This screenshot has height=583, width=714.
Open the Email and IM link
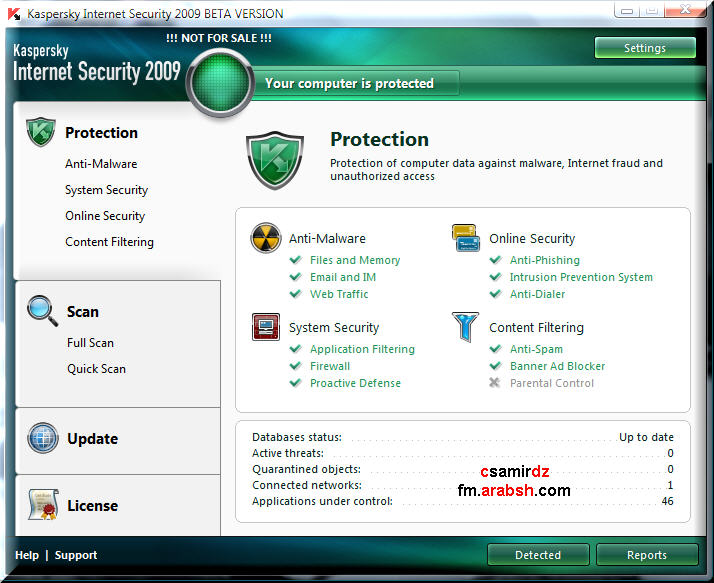pos(343,277)
